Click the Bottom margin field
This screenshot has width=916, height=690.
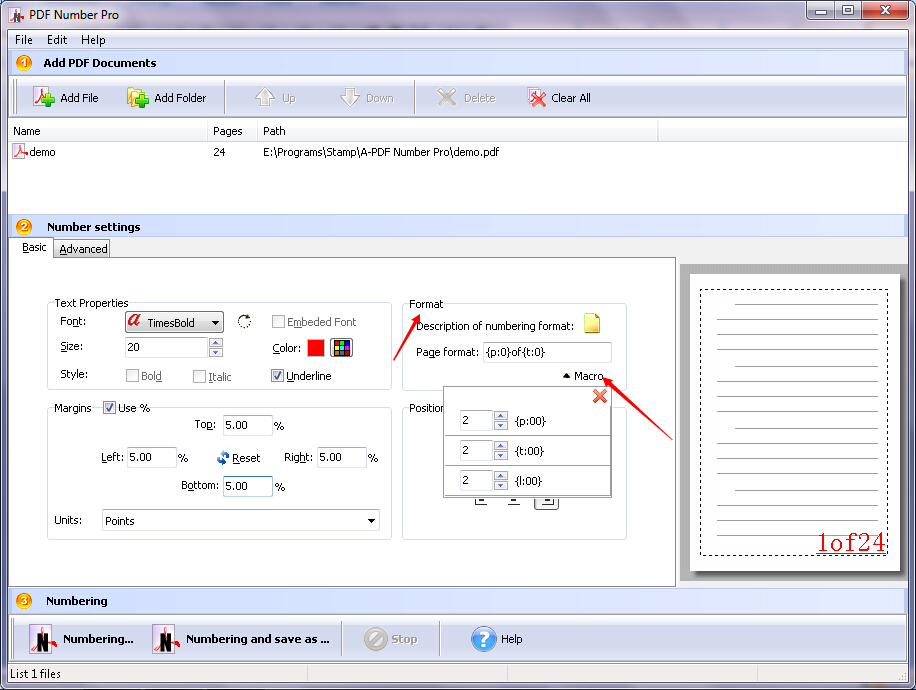(x=248, y=486)
